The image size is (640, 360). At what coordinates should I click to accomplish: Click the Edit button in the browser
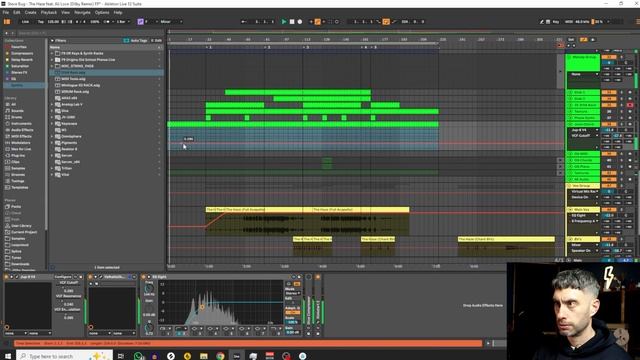(156, 41)
